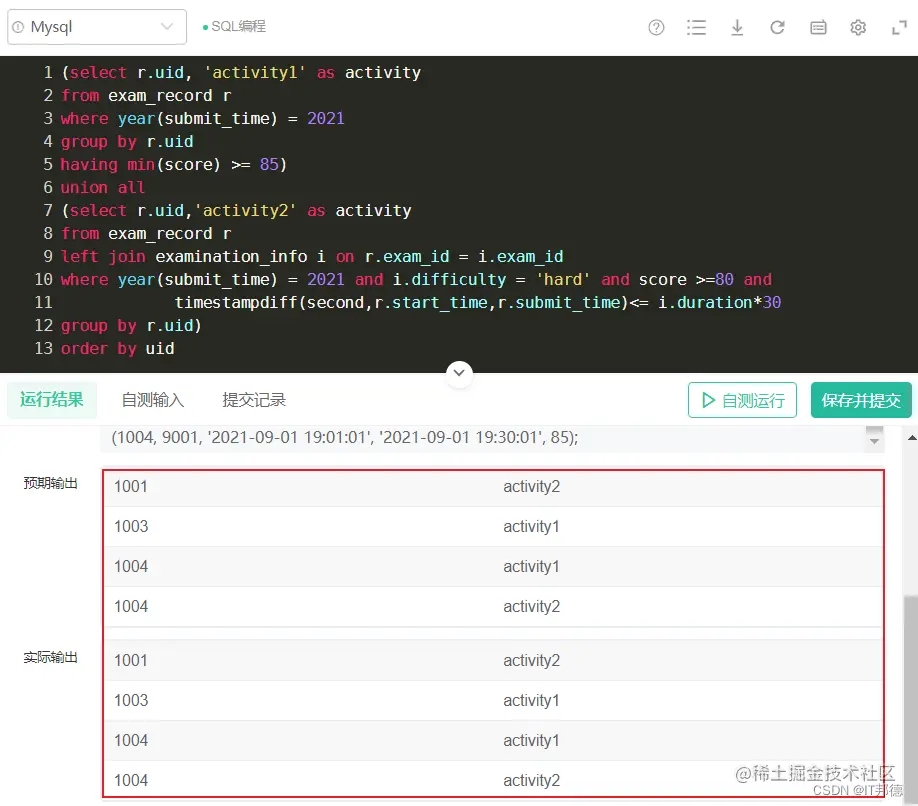Open the problem list icon

pos(696,28)
